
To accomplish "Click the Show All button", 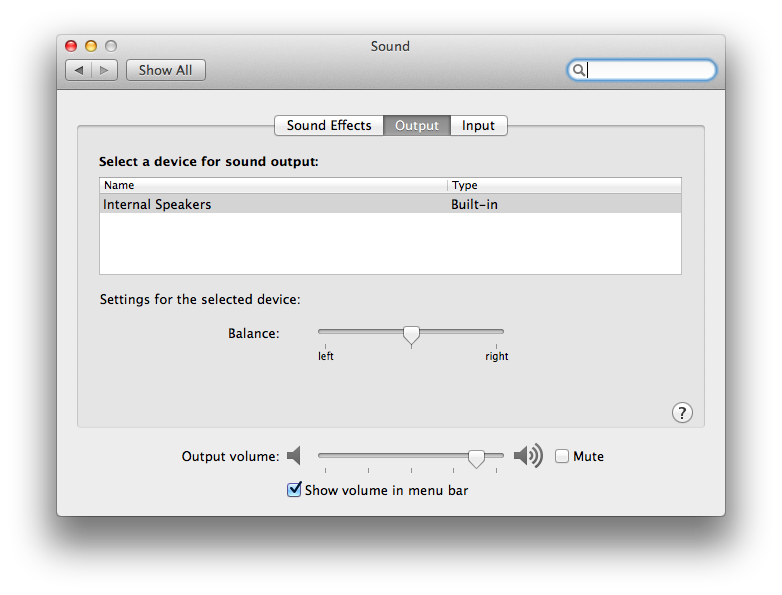I will [x=166, y=70].
